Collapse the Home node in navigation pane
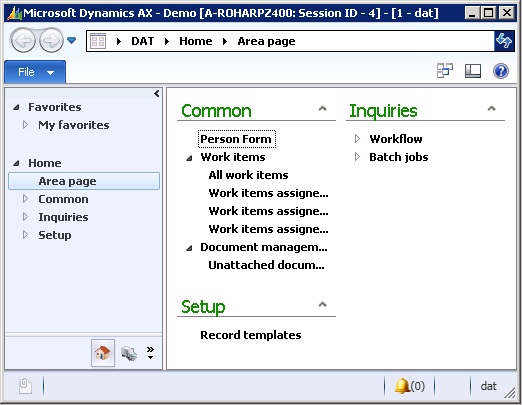 16,163
